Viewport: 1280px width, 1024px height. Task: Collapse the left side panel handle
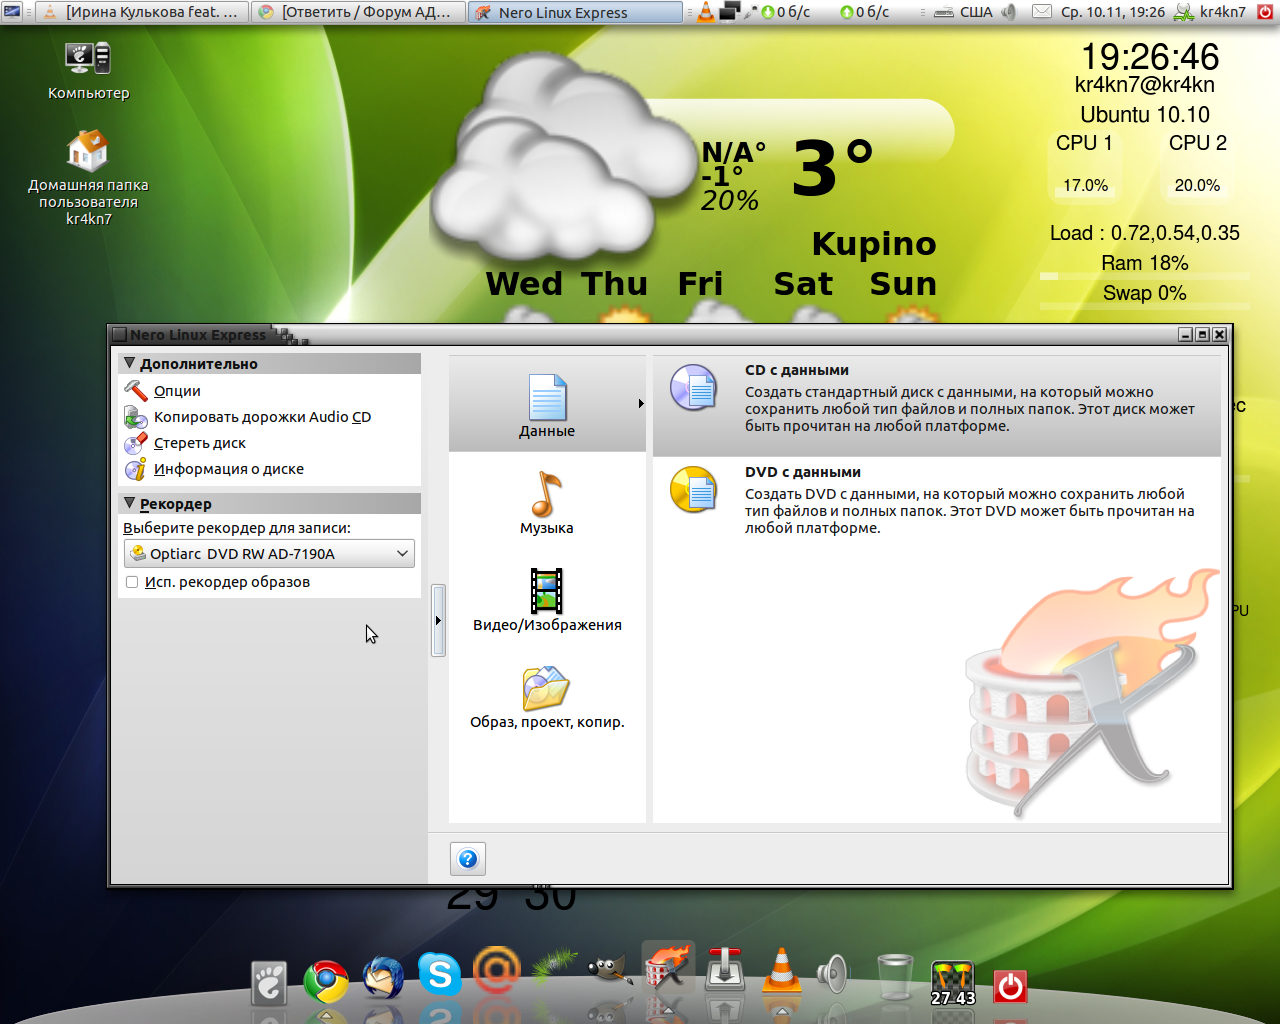(438, 620)
